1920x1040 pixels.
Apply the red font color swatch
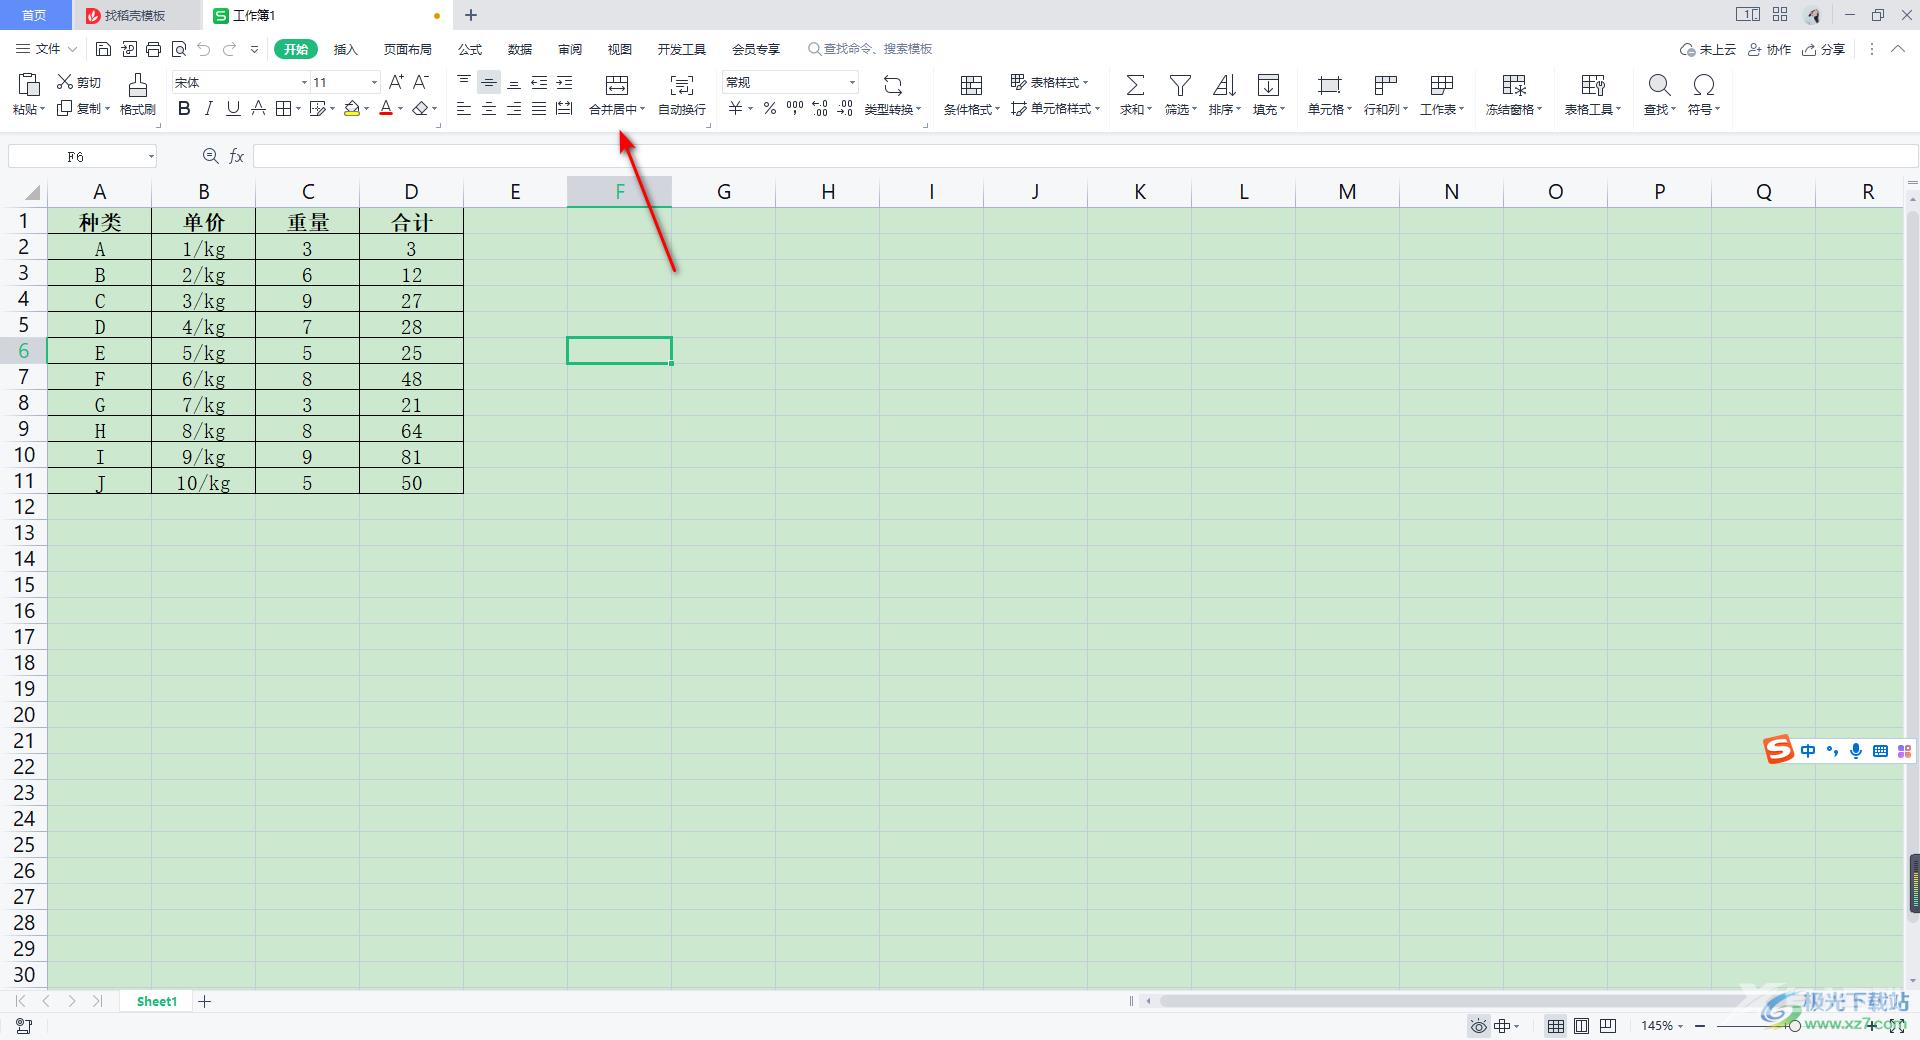(x=386, y=108)
